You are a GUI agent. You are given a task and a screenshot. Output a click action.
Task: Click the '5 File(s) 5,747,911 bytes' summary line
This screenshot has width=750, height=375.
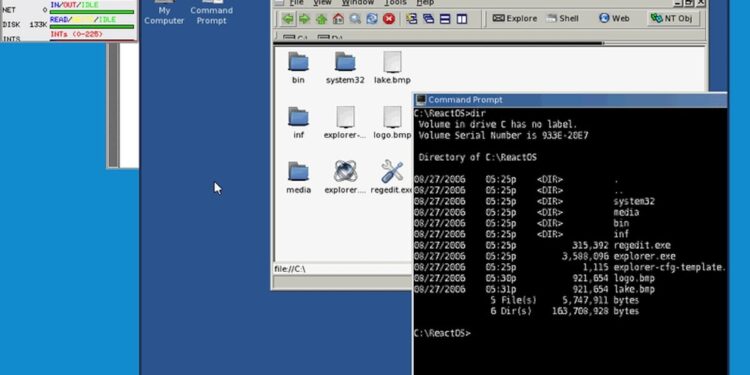coord(565,300)
